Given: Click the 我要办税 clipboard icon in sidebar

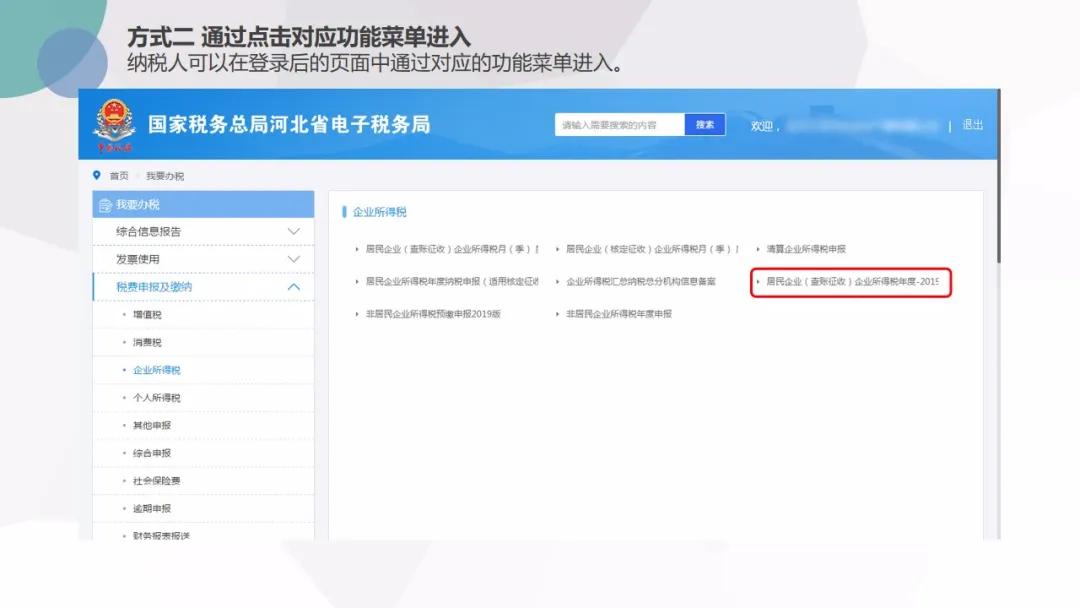Looking at the screenshot, I should point(105,204).
